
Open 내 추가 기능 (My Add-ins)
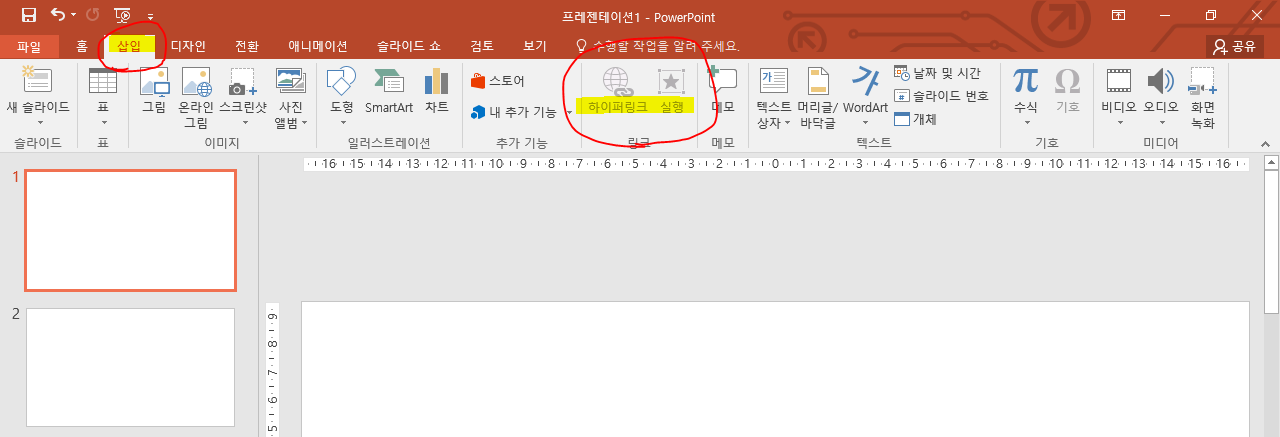tap(513, 112)
